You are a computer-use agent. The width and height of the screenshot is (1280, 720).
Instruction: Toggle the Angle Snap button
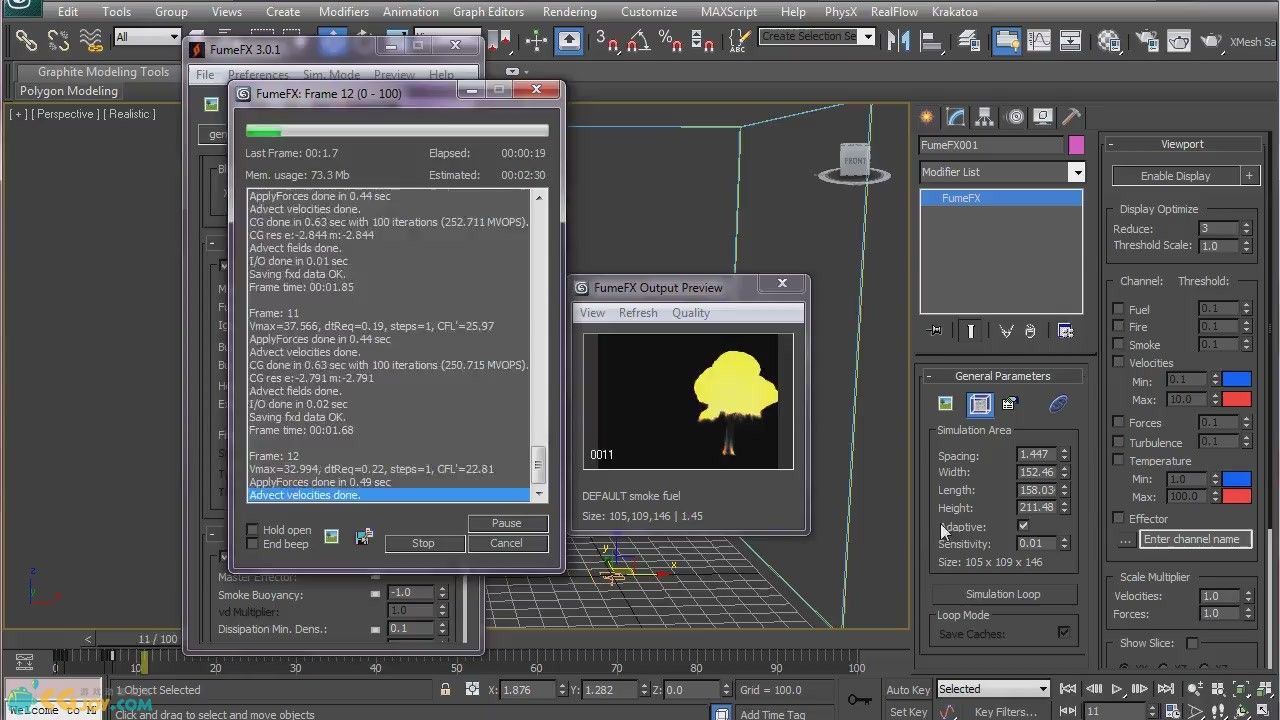click(639, 40)
